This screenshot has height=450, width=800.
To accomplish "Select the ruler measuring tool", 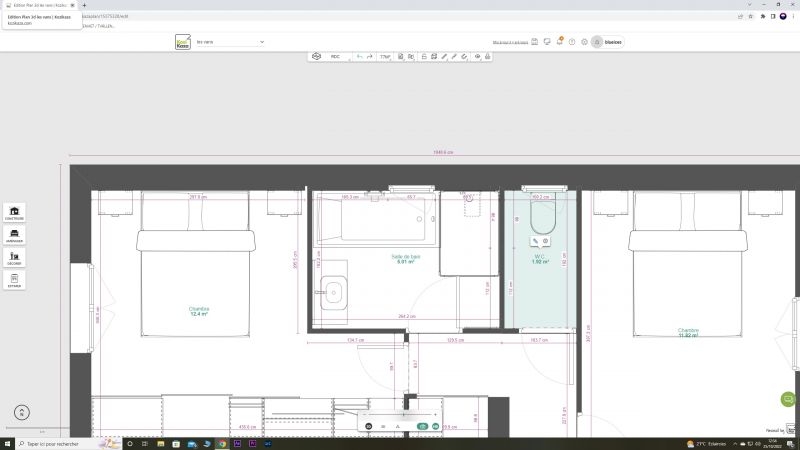I will pyautogui.click(x=444, y=57).
